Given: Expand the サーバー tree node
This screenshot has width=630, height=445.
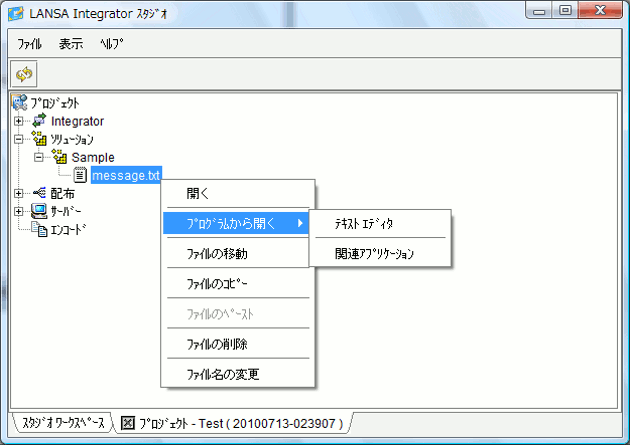Looking at the screenshot, I should [x=18, y=211].
